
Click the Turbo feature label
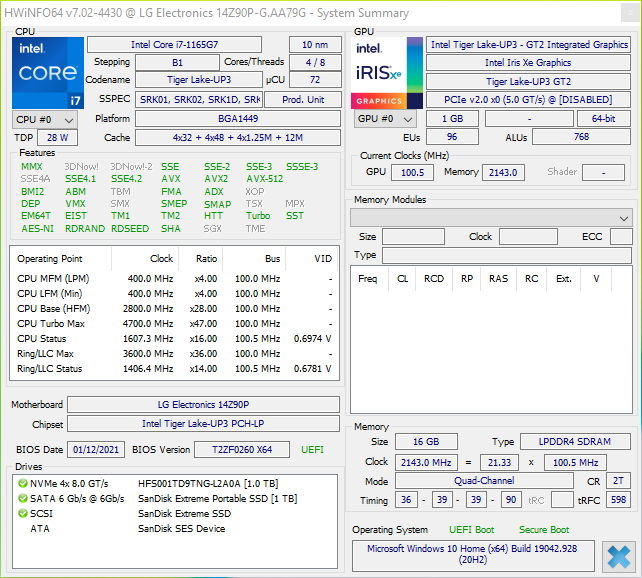point(258,216)
